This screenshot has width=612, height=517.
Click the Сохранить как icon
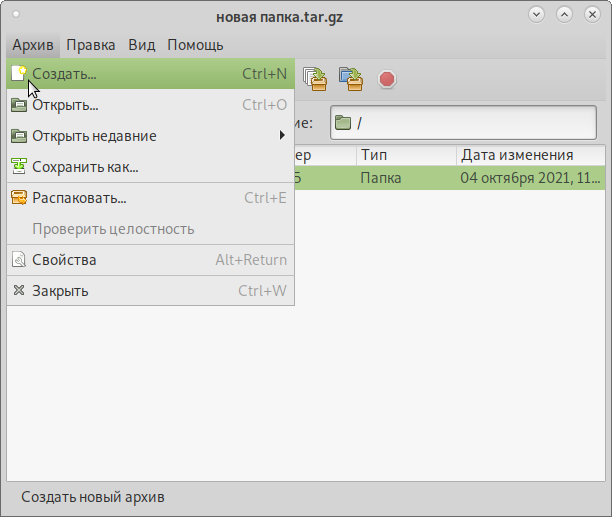click(x=18, y=167)
